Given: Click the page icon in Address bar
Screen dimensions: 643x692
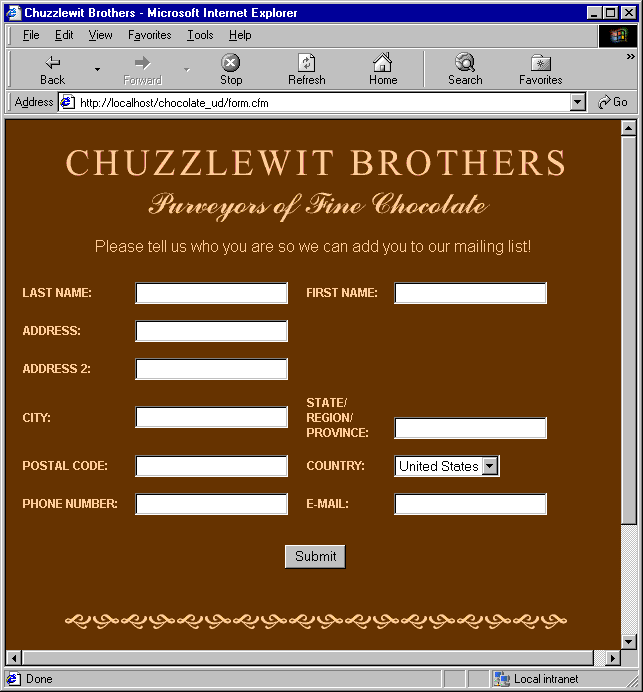Looking at the screenshot, I should point(67,102).
